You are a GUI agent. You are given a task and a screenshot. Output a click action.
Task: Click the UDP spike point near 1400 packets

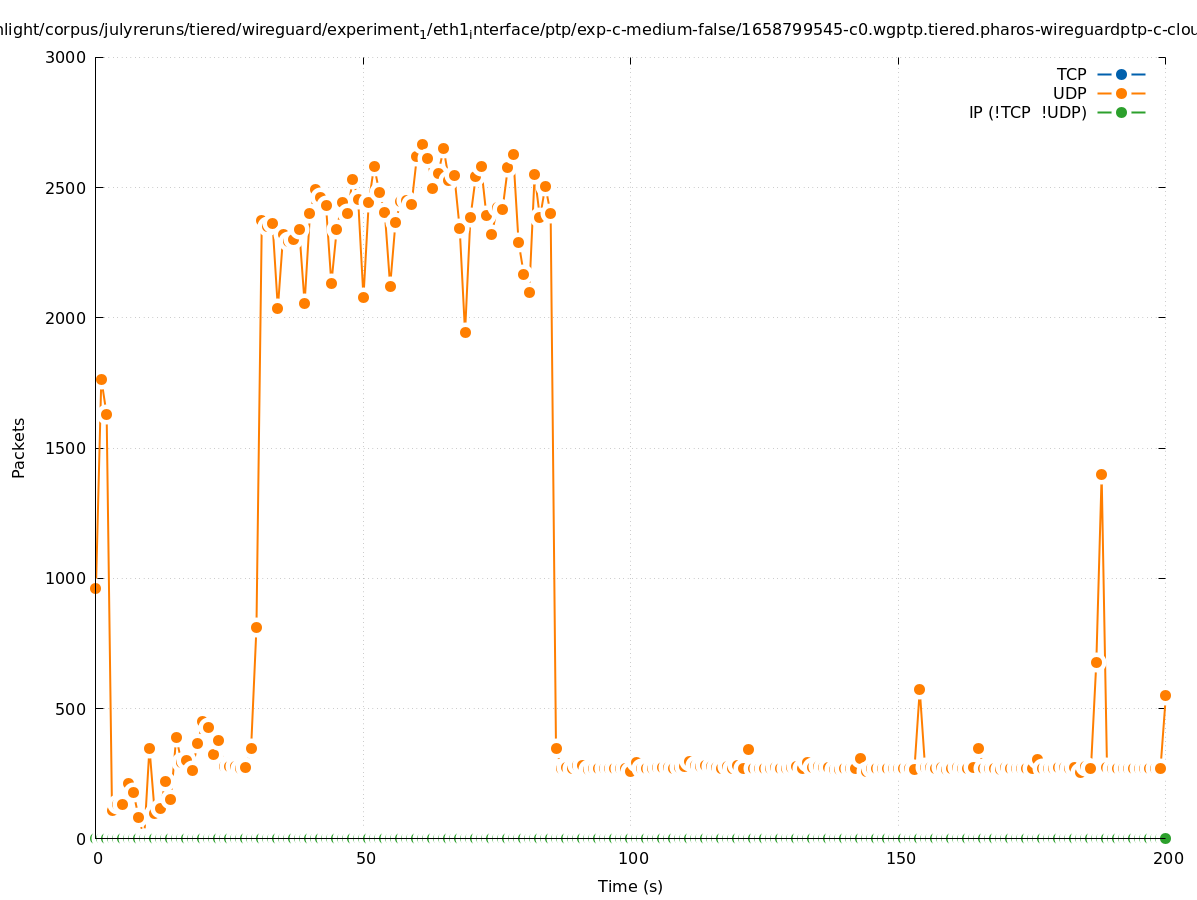pyautogui.click(x=1101, y=474)
